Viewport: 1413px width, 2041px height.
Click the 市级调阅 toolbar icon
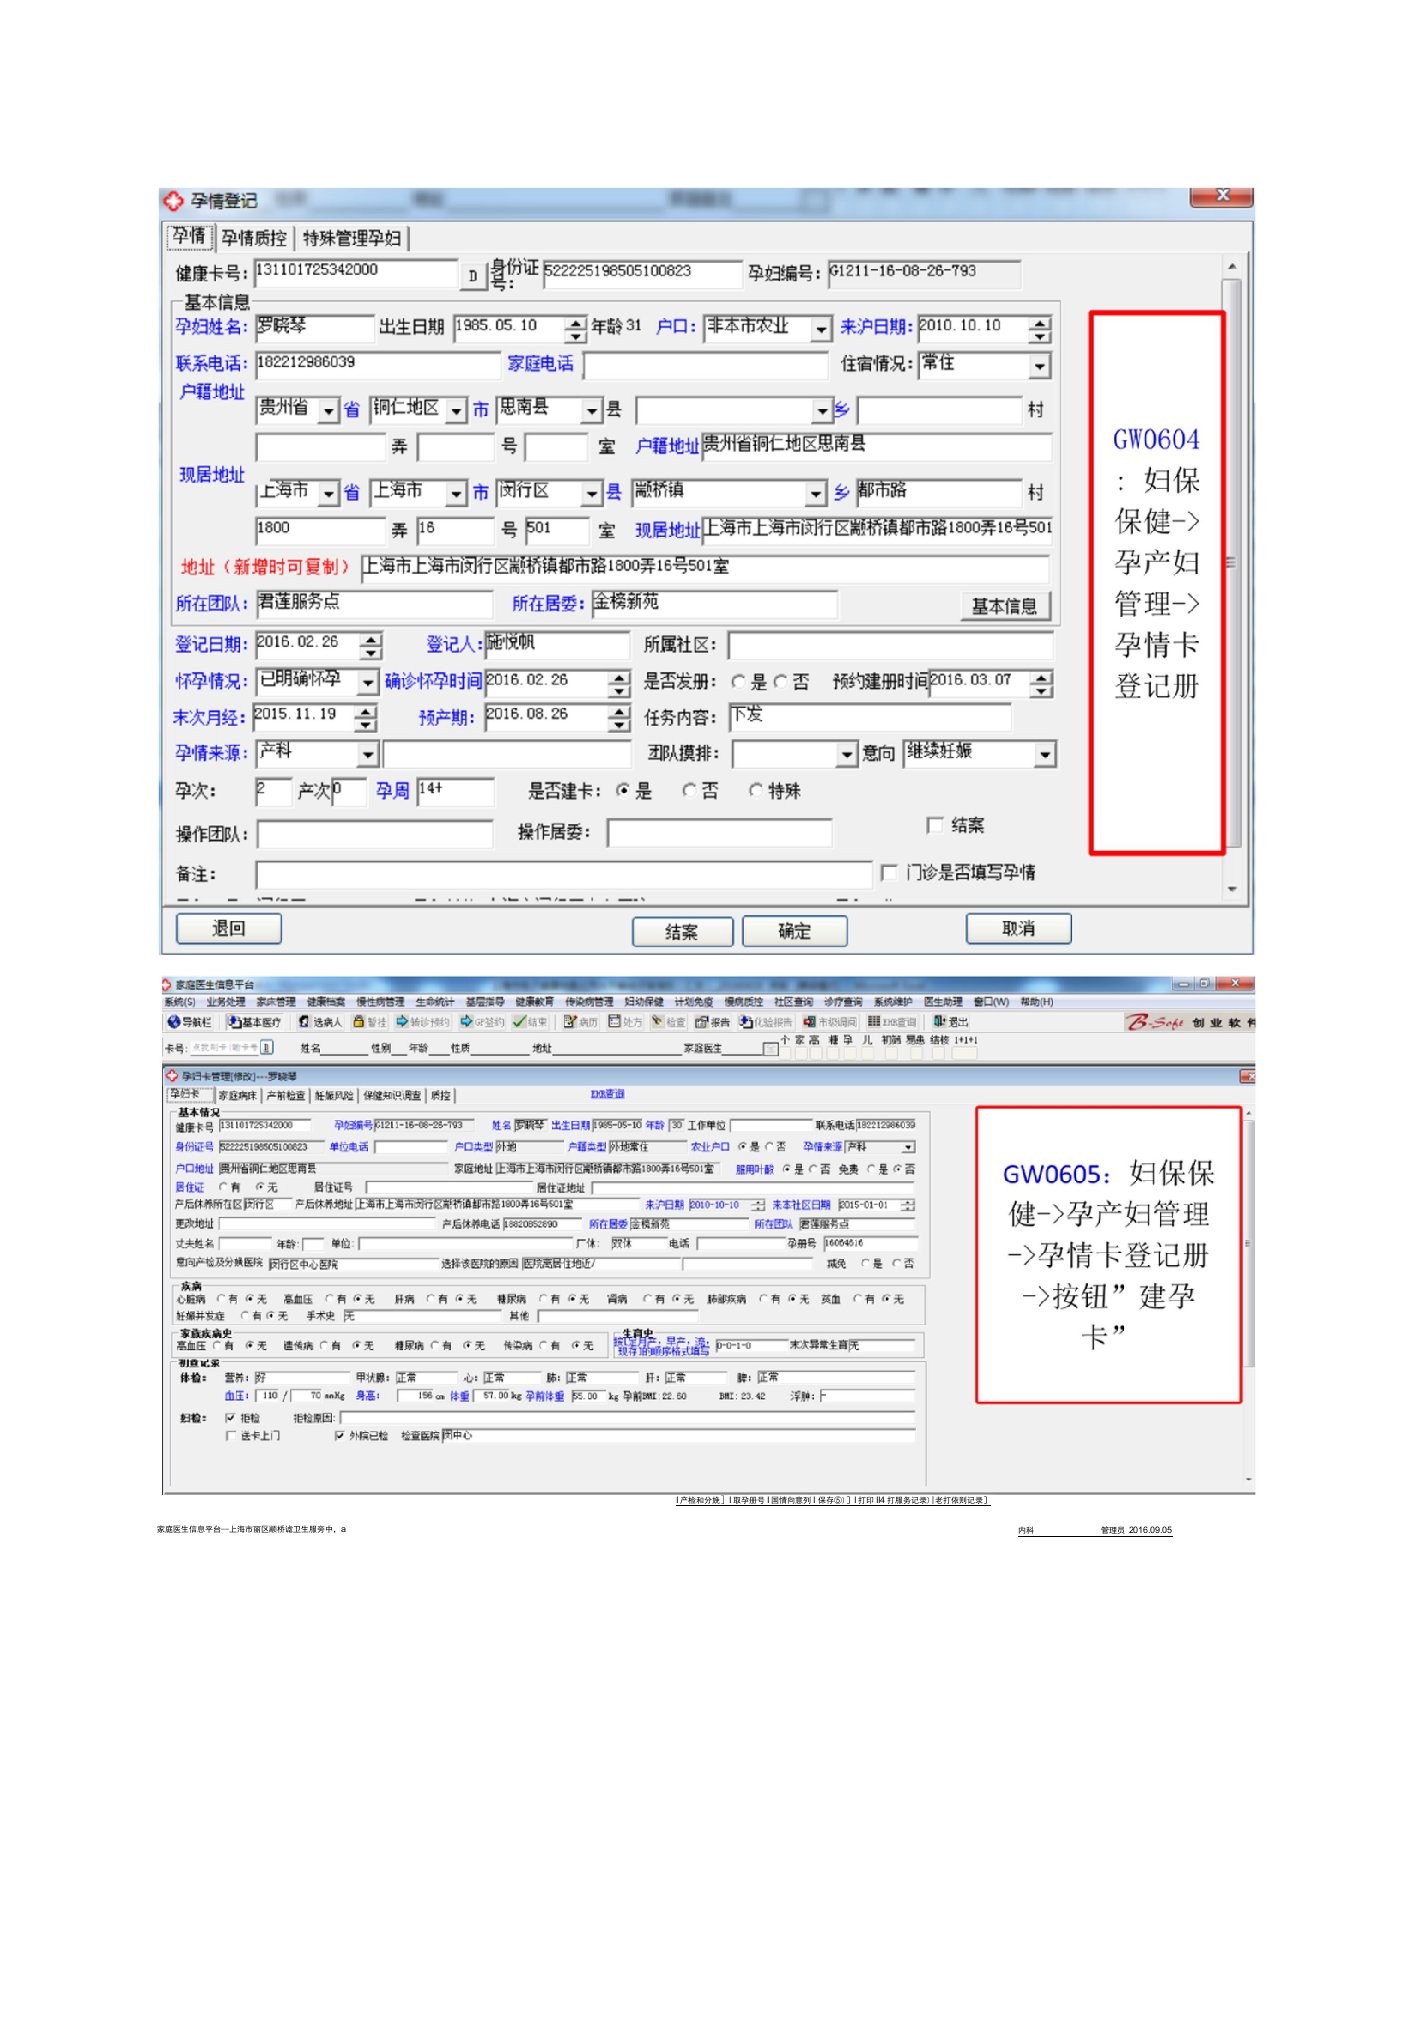coord(831,1022)
